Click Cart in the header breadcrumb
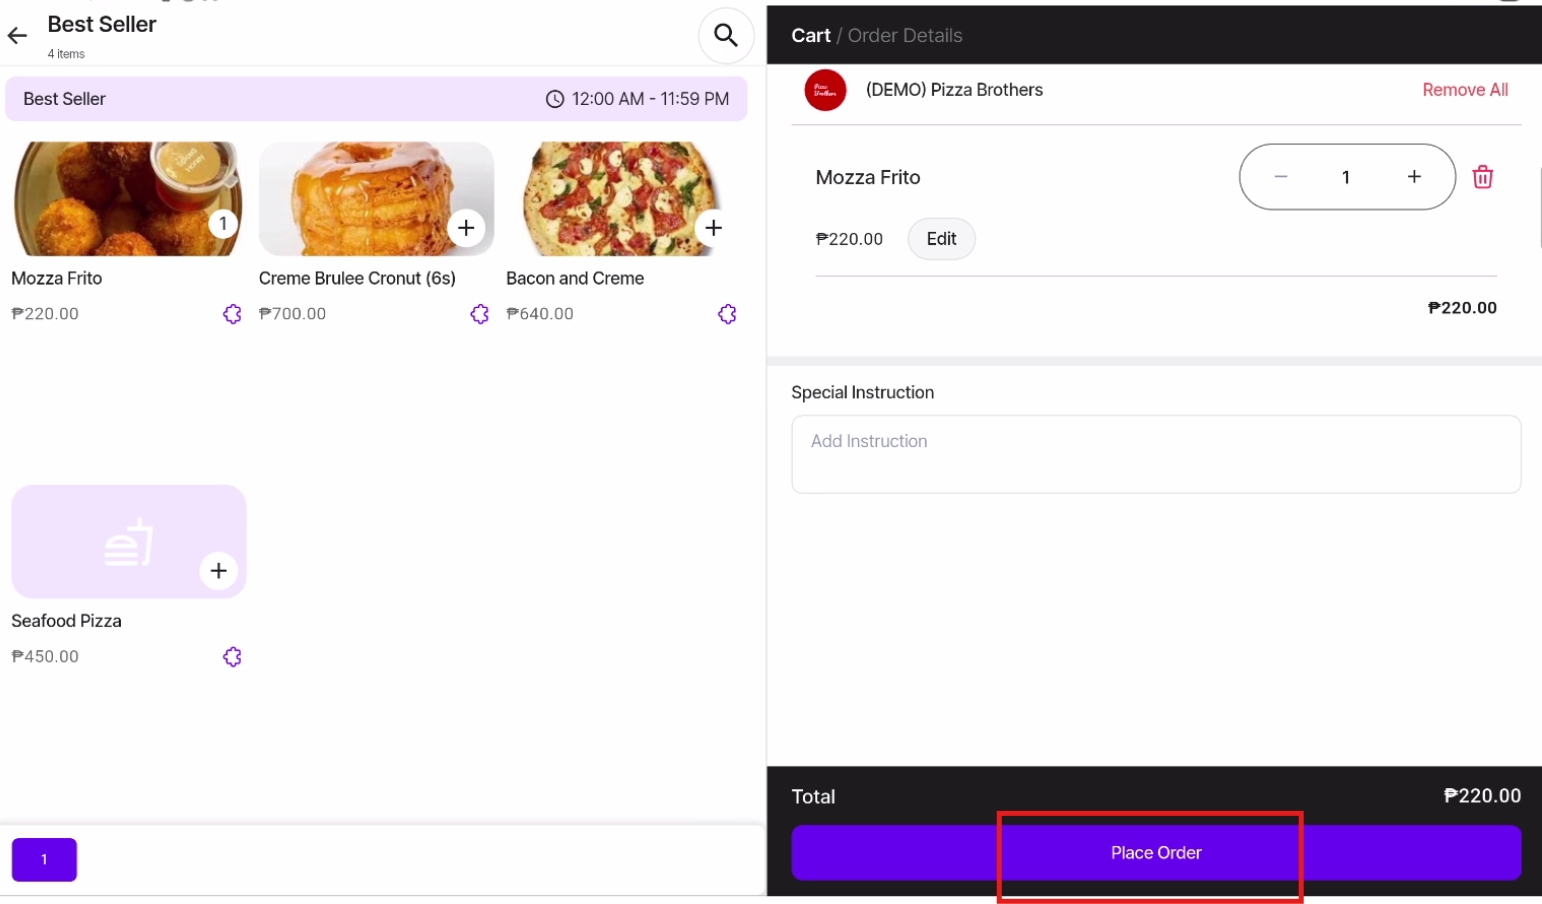Image resolution: width=1542 pixels, height=904 pixels. (x=810, y=36)
